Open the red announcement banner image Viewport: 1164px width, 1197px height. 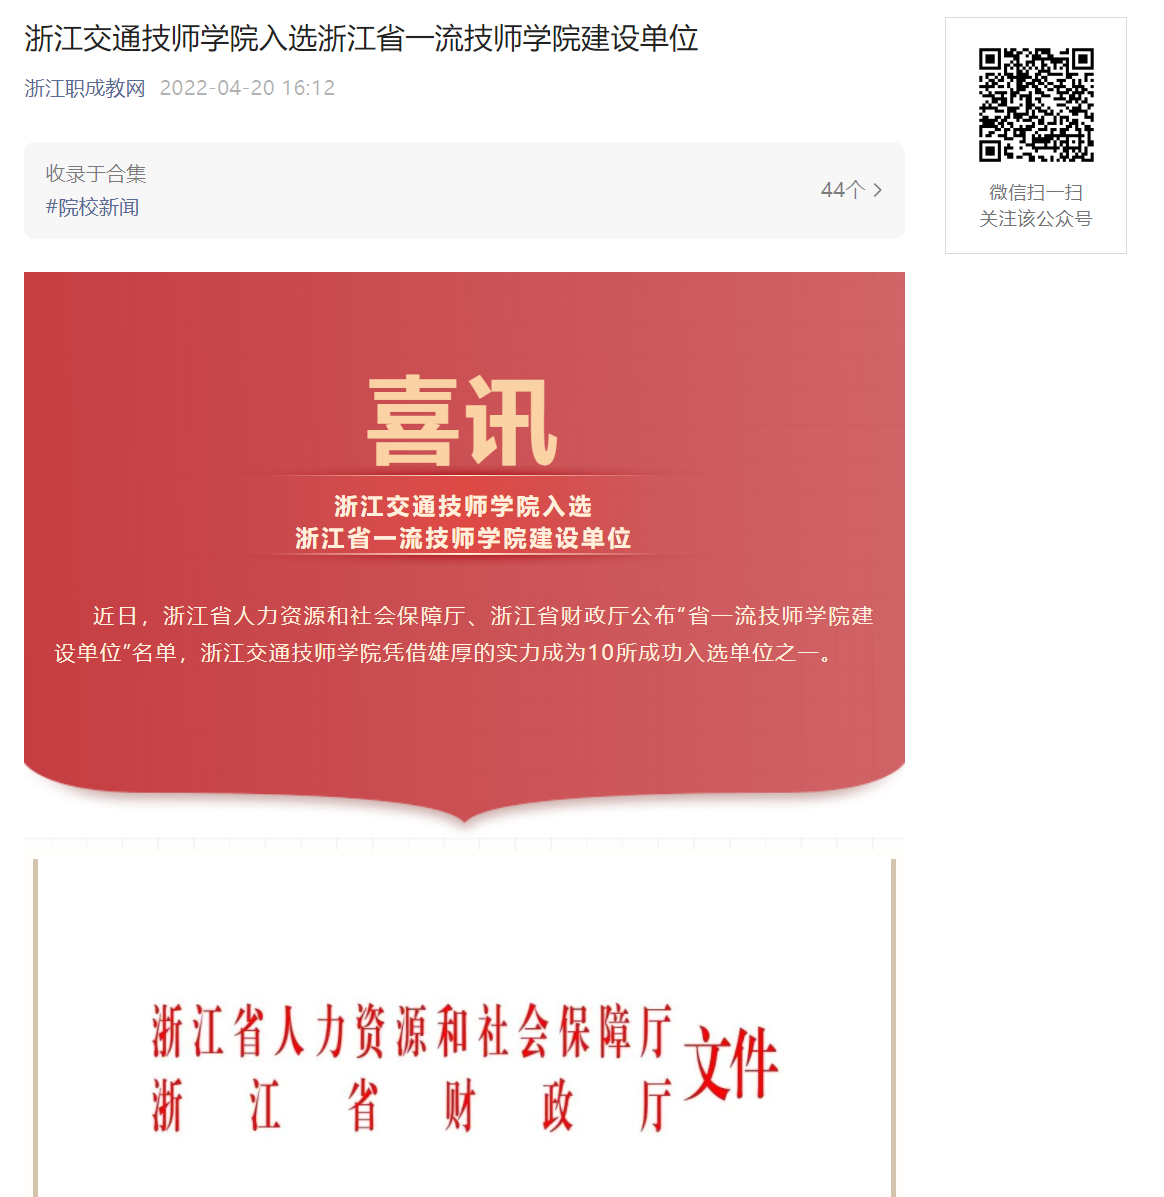[x=464, y=548]
